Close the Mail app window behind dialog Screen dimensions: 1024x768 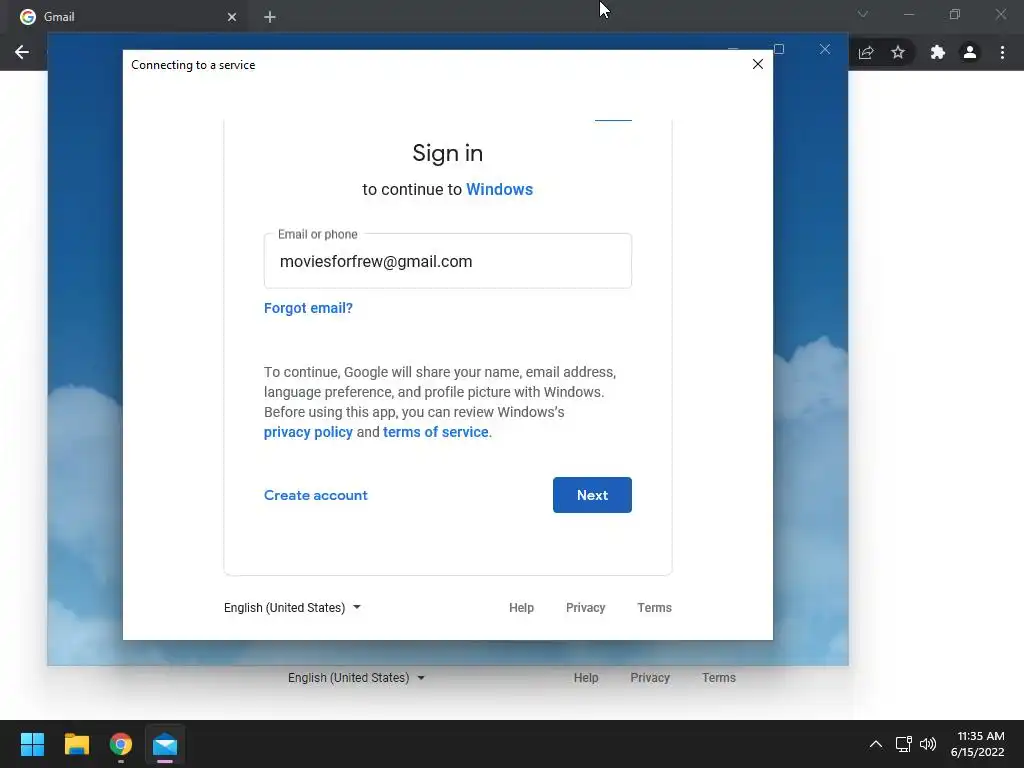[x=825, y=49]
